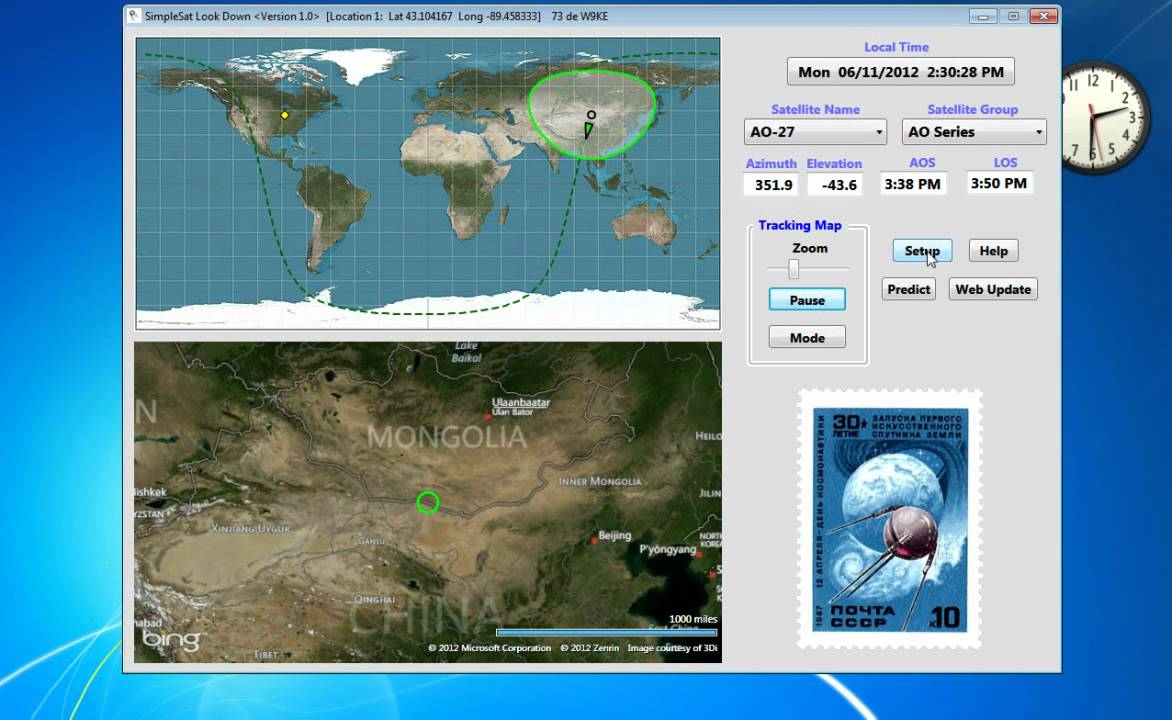Pause the tracking map

pos(807,300)
